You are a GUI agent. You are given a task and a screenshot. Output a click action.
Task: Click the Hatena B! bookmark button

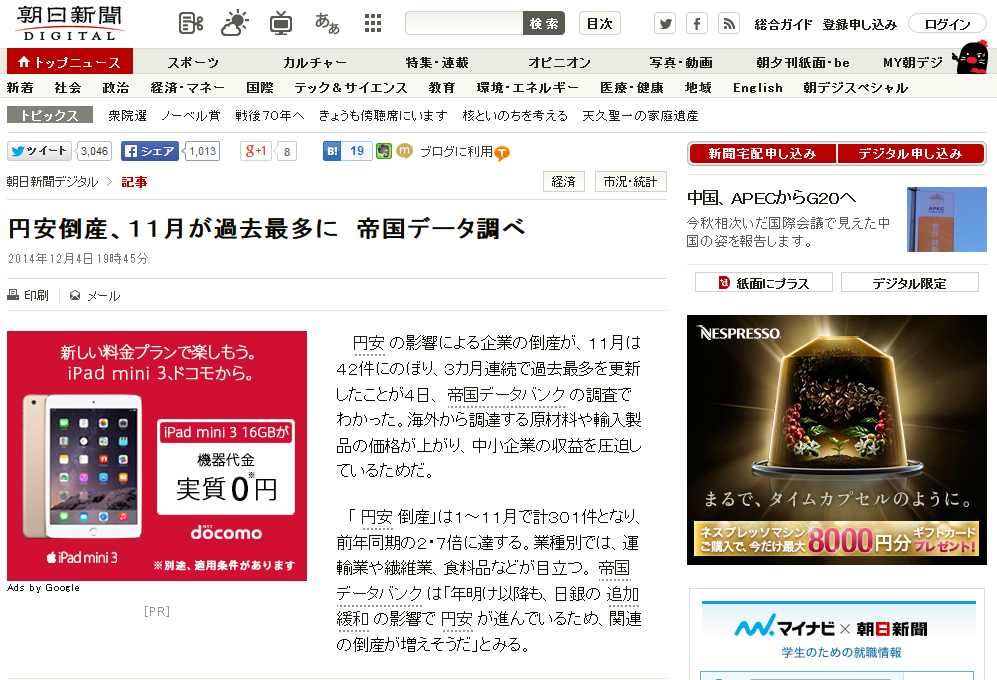pos(347,151)
